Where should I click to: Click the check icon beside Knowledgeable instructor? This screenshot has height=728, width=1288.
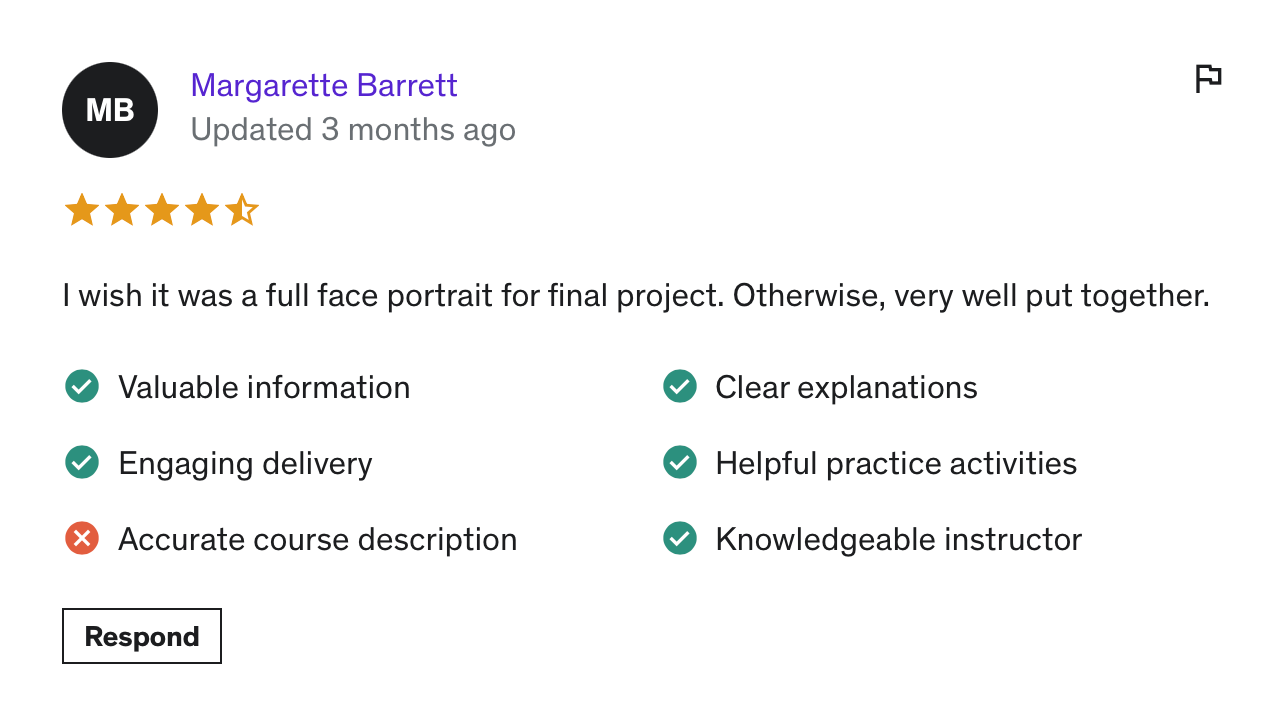(680, 539)
